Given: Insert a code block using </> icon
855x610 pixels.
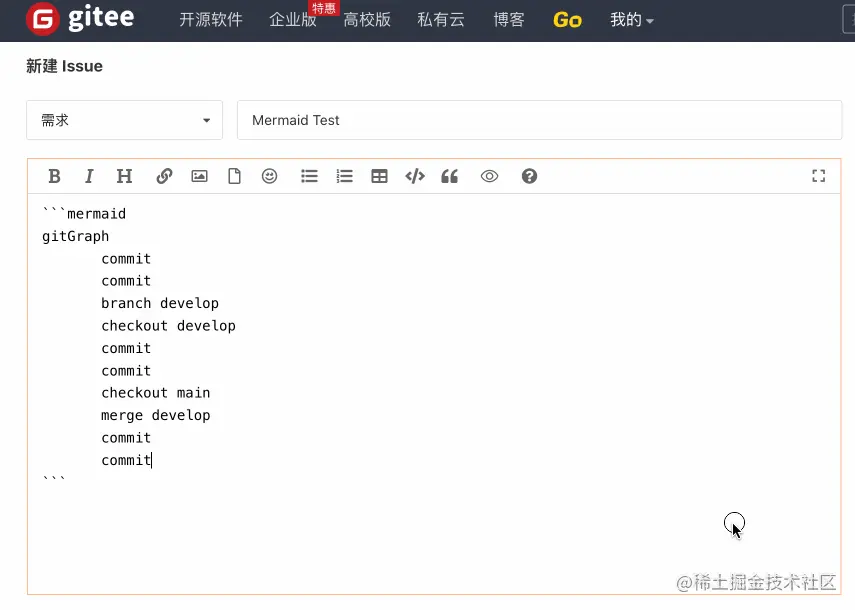Looking at the screenshot, I should (x=415, y=176).
